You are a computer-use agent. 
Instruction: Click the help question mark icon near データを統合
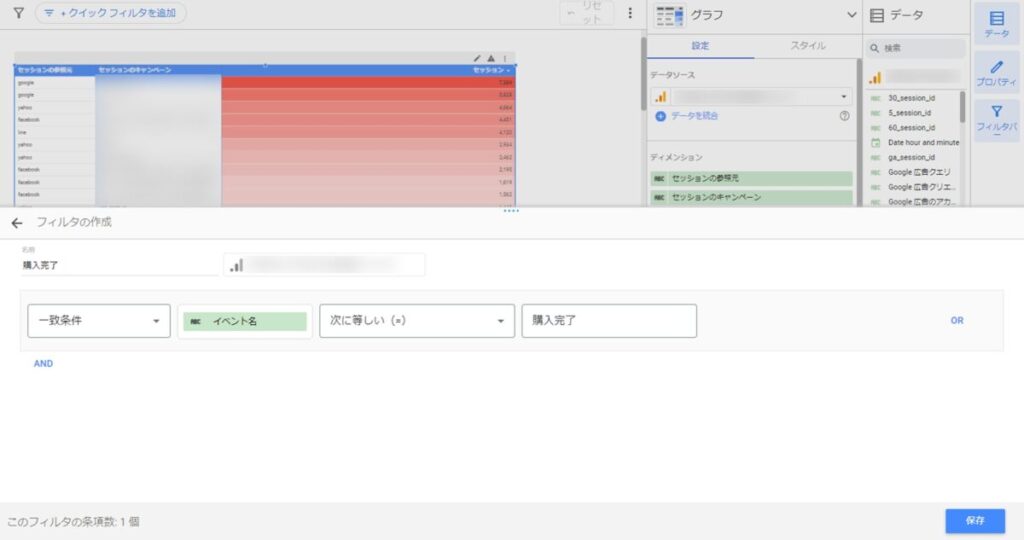[844, 116]
